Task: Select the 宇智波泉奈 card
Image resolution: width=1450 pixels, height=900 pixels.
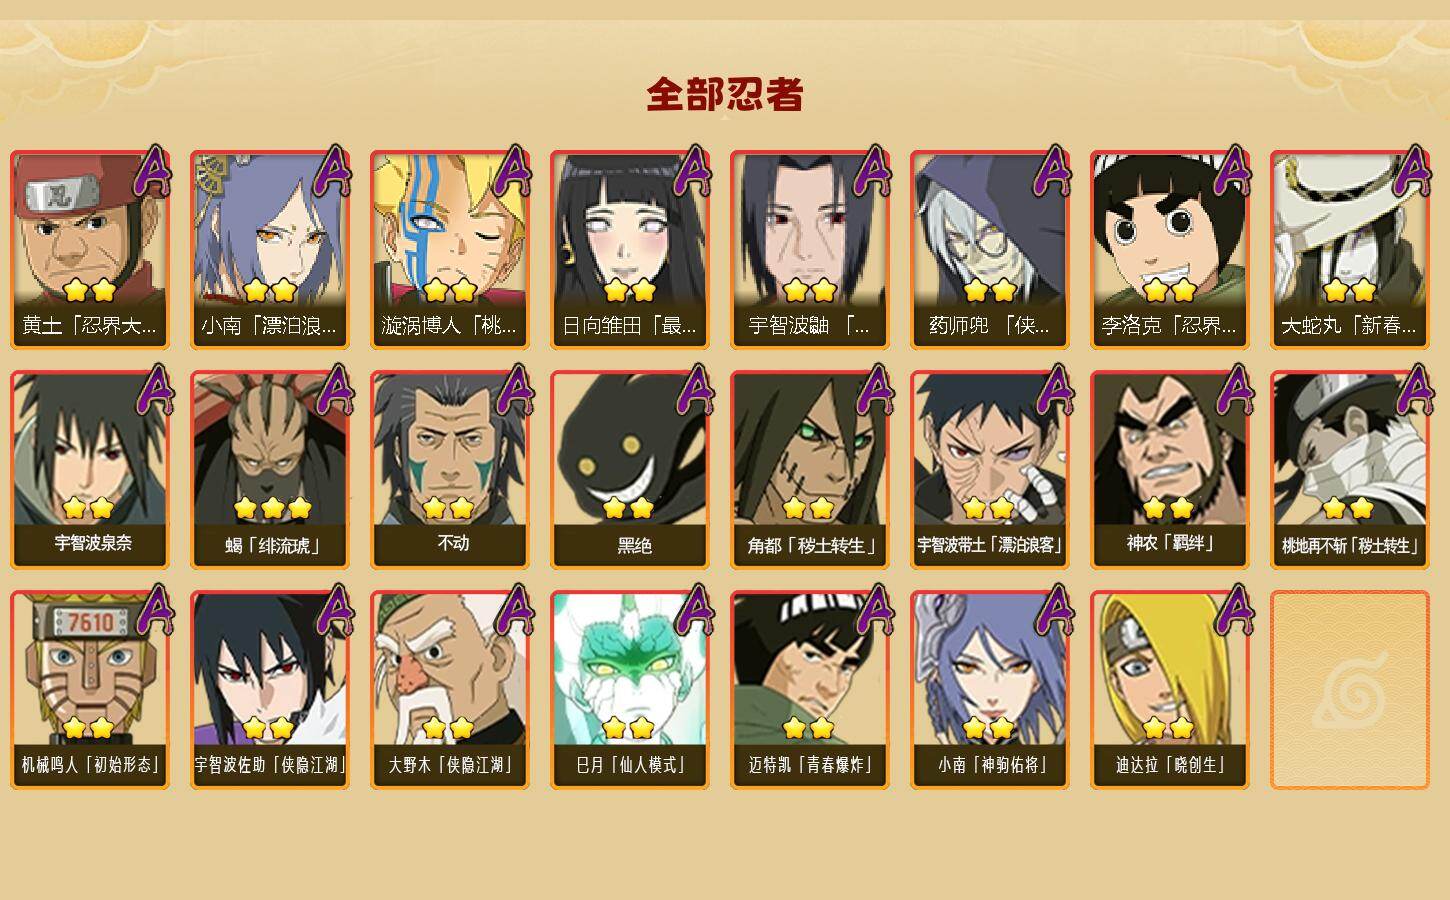Action: click(x=90, y=469)
